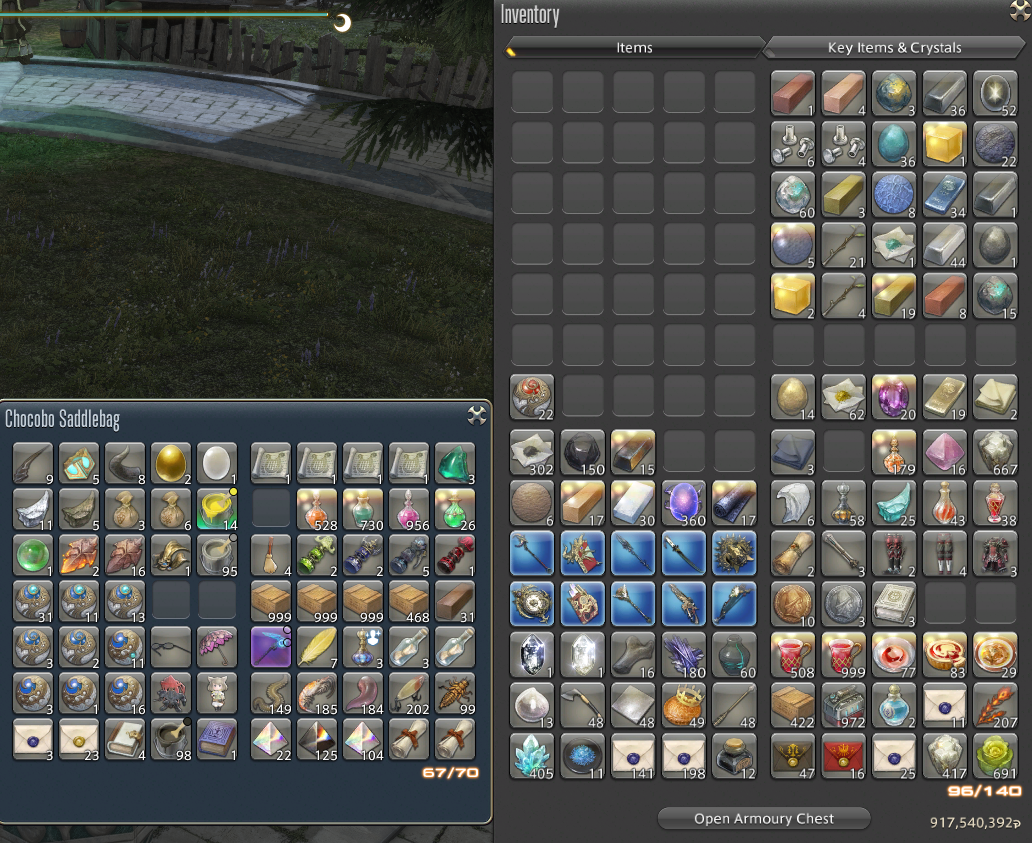Select the green rose stack of 691
1032x843 pixels.
point(995,757)
